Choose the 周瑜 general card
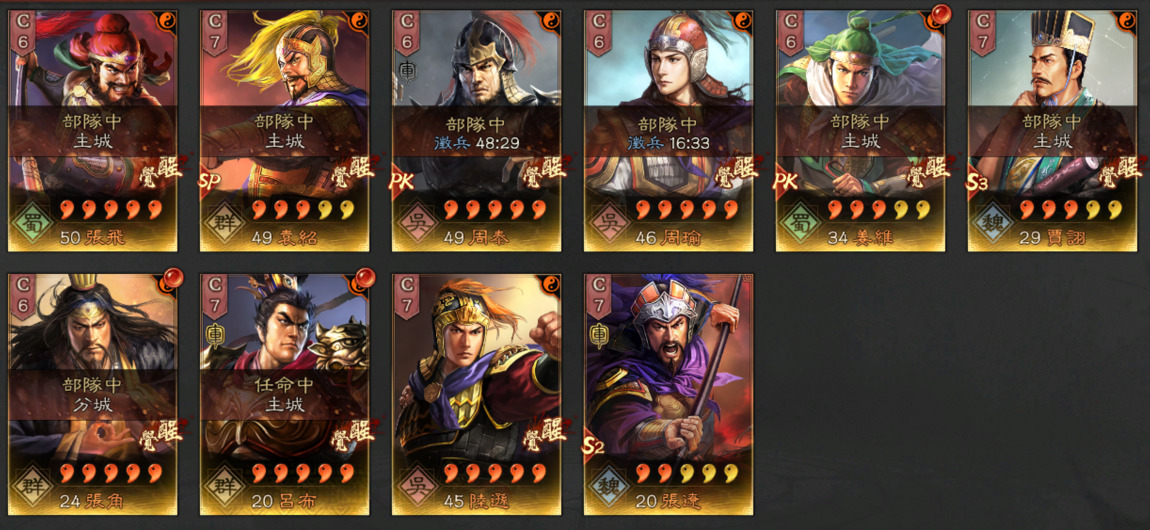Screen dimensions: 1150x530 (x=669, y=130)
